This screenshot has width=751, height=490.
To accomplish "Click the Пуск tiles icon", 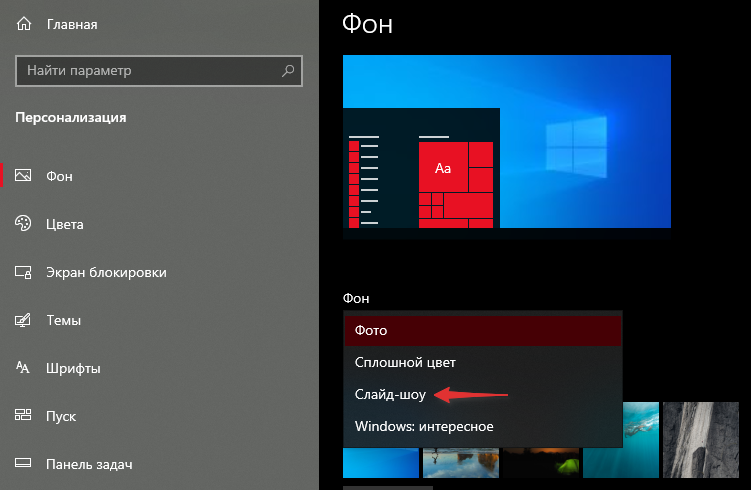I will (23, 416).
